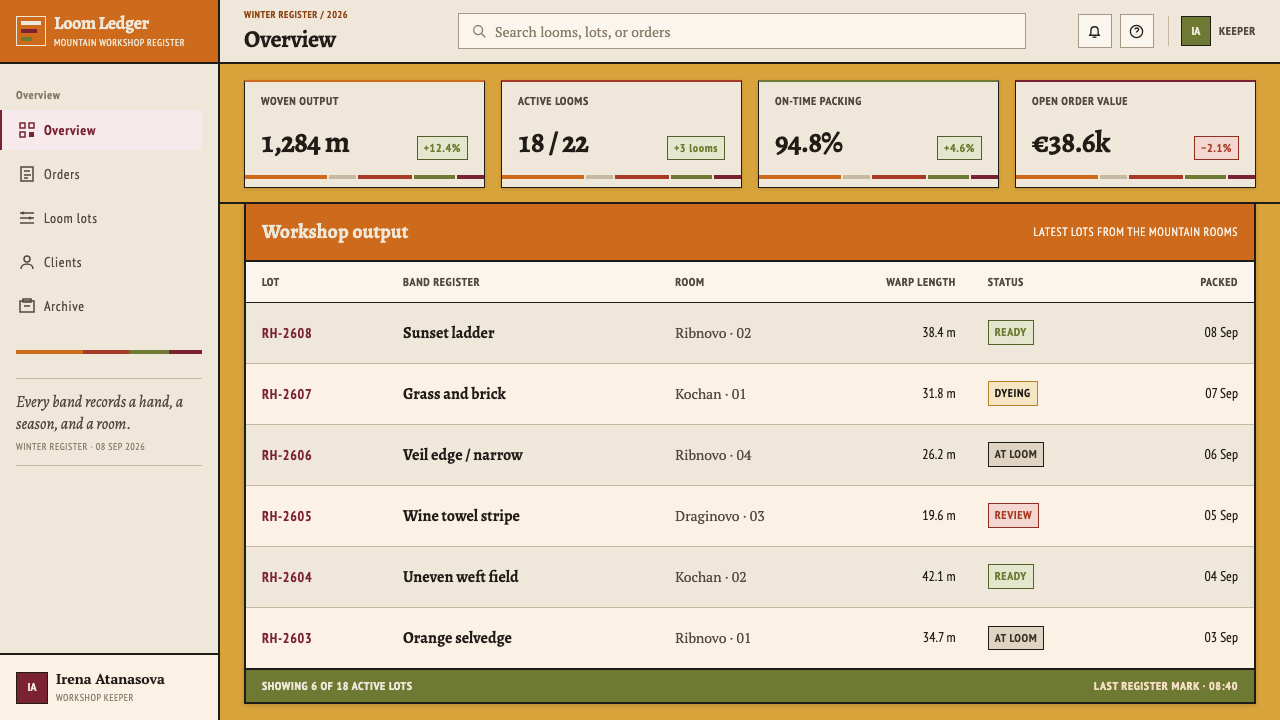Click the −2.1% open order value badge
This screenshot has height=720, width=1280.
[1216, 148]
